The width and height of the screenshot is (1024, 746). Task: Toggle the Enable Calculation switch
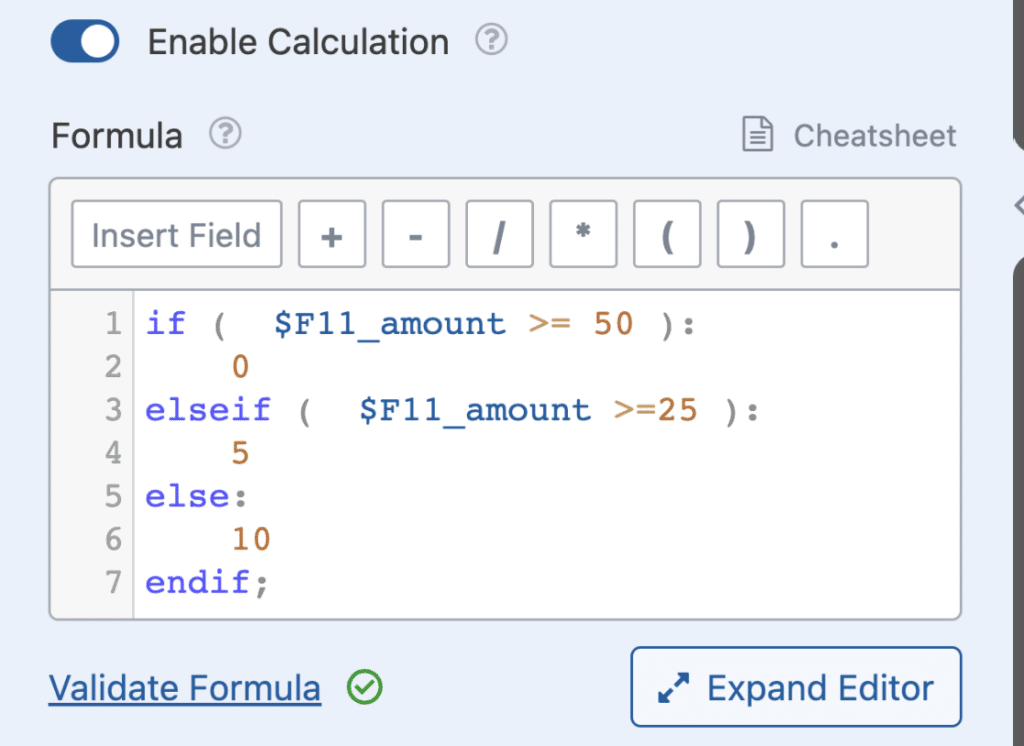(x=85, y=42)
